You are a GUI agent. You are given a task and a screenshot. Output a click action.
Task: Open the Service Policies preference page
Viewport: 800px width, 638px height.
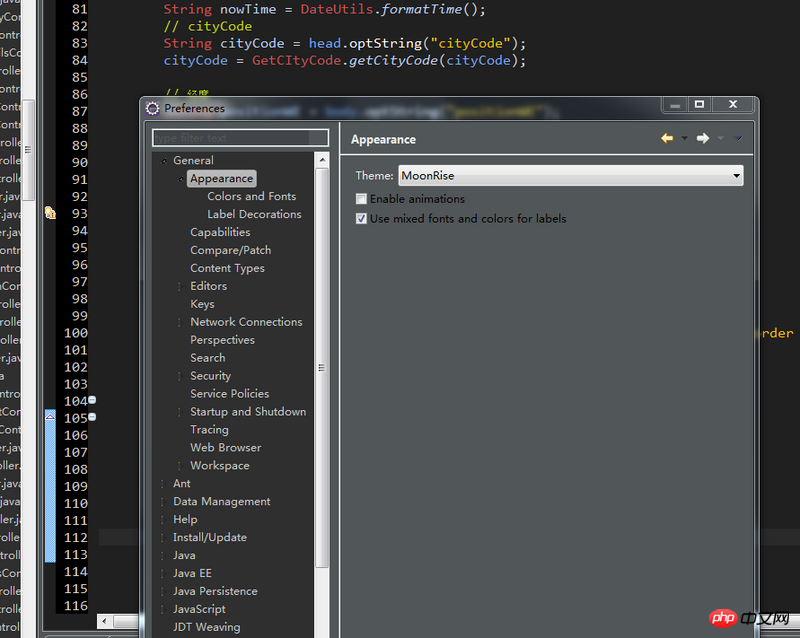pos(230,394)
